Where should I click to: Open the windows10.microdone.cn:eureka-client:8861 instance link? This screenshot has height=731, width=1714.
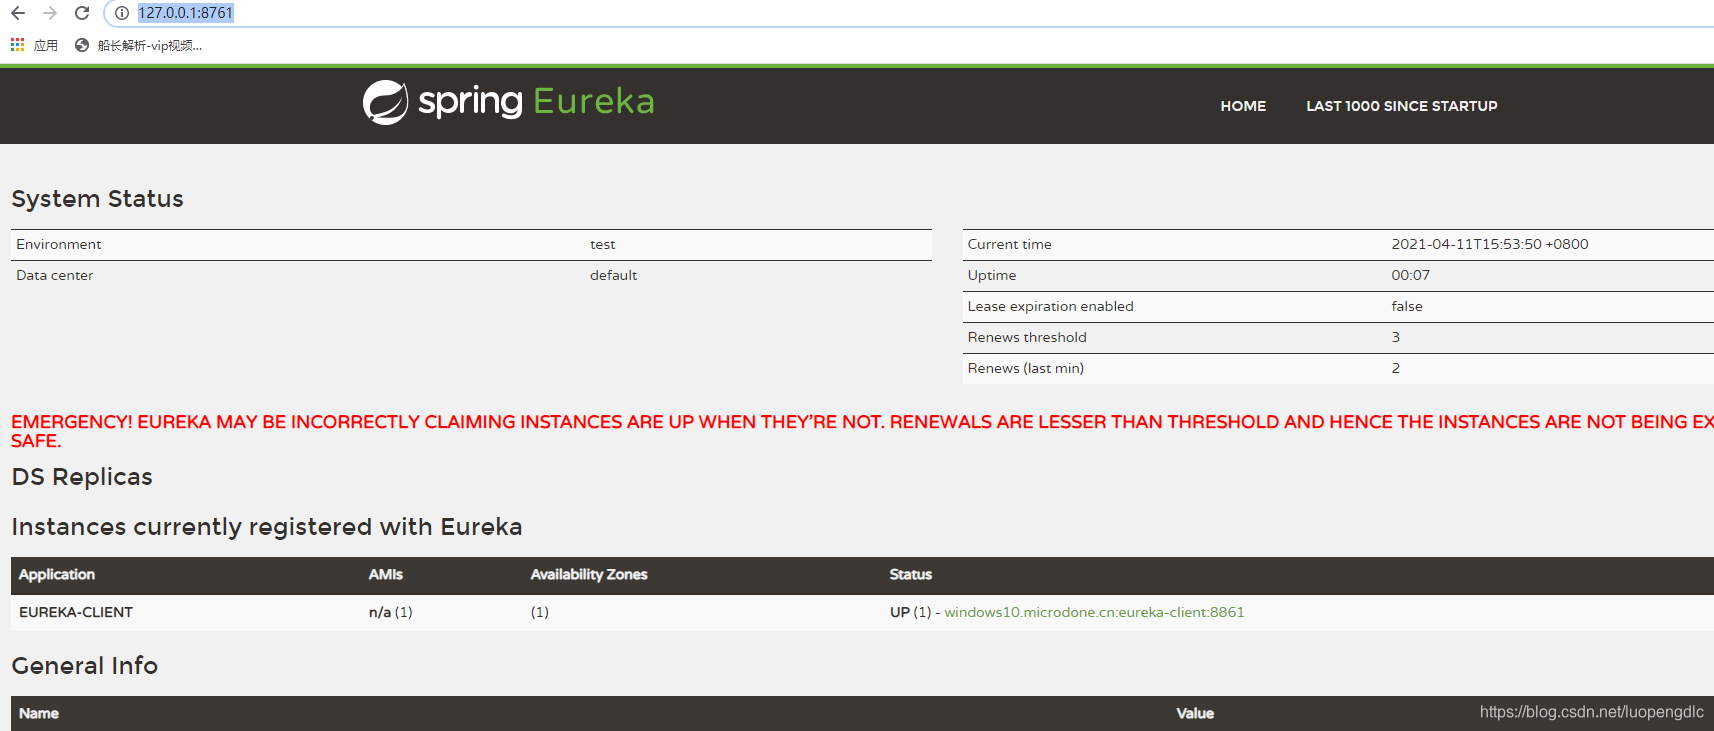1094,612
